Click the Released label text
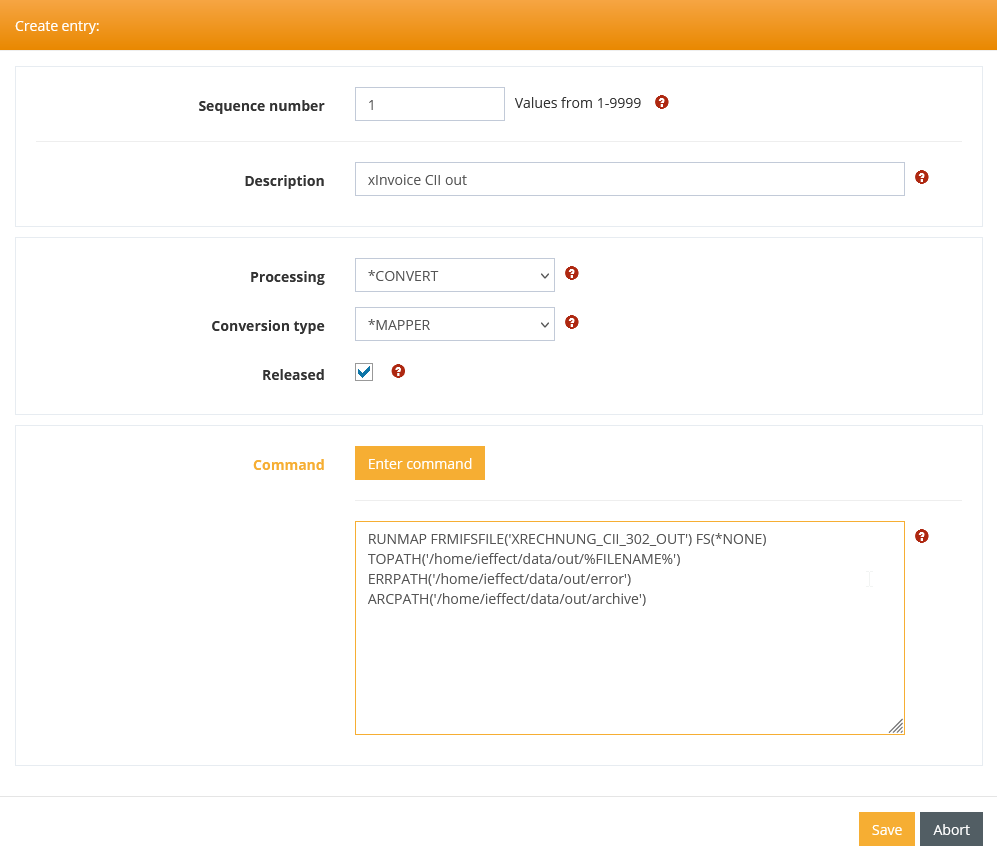This screenshot has width=997, height=860. tap(293, 375)
